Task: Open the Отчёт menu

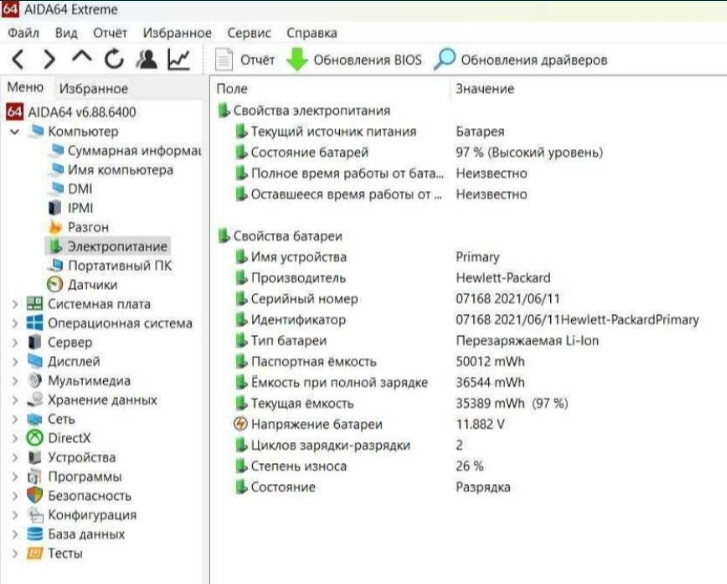Action: [110, 33]
